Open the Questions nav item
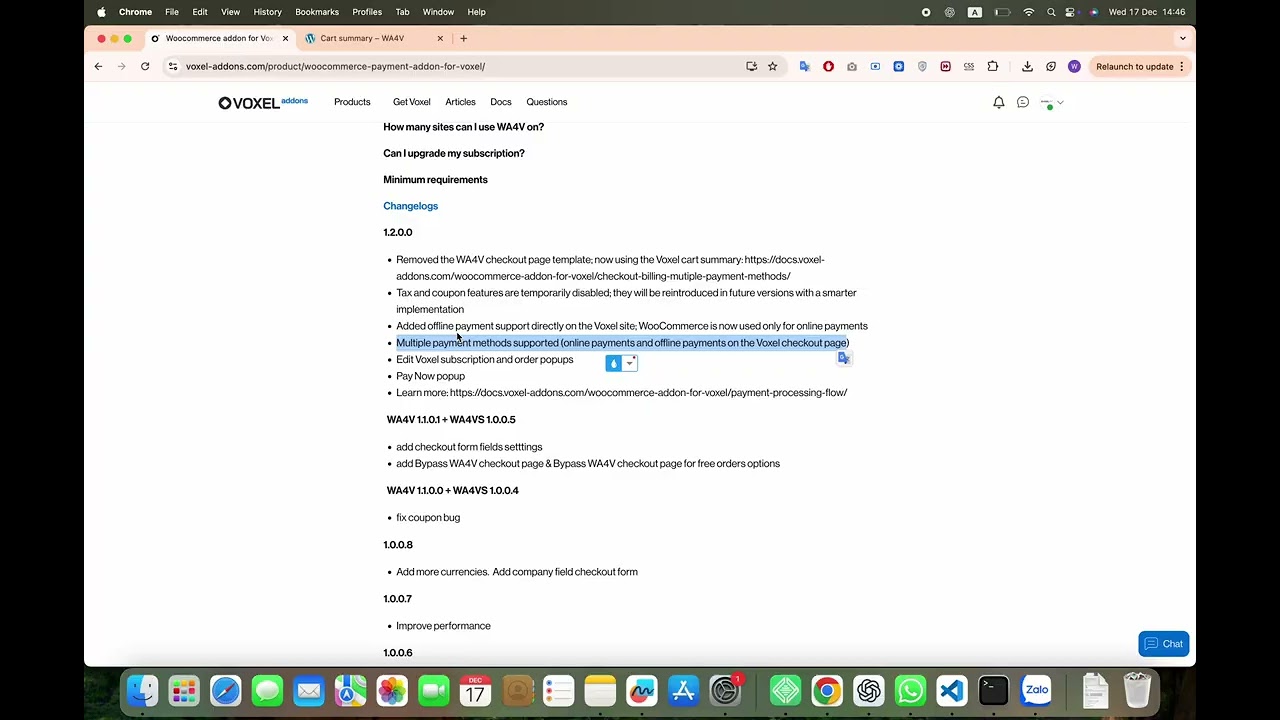Screen dimensions: 1280x720 [x=547, y=102]
